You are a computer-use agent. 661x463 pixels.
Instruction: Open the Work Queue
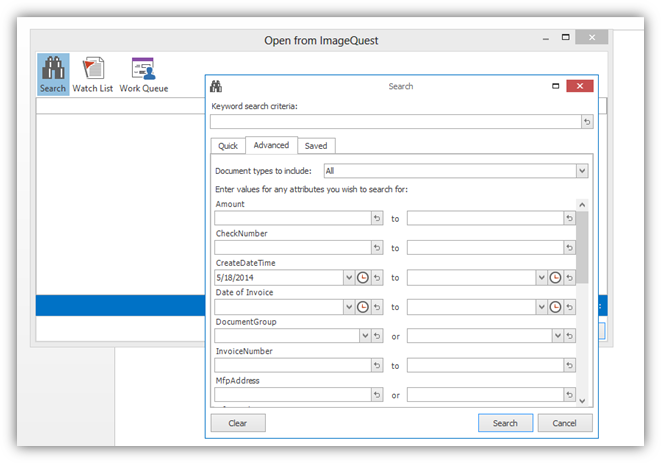[x=144, y=74]
